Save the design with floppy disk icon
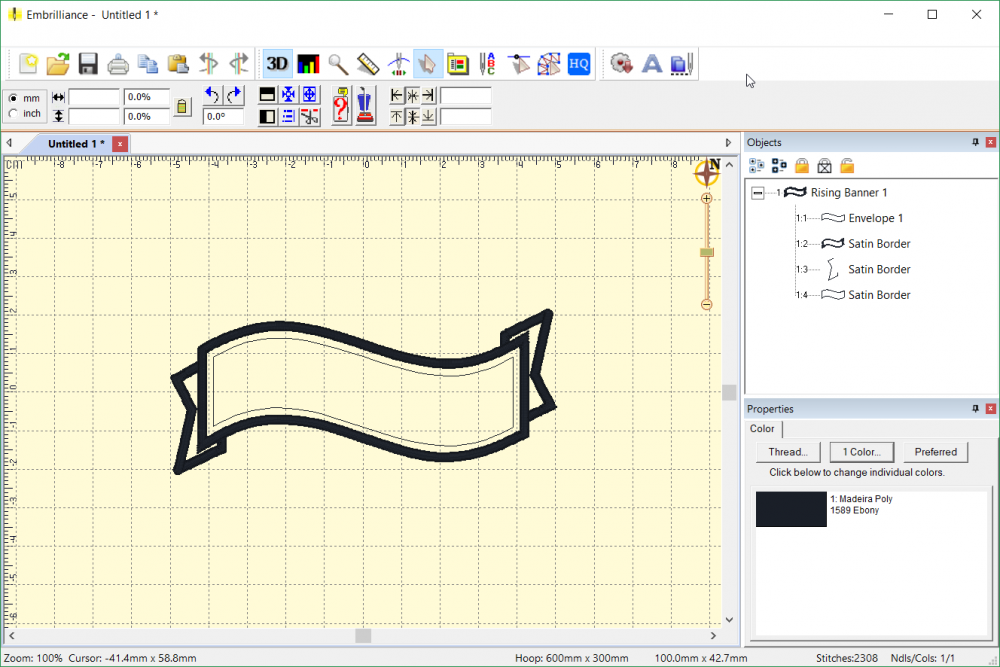This screenshot has width=1000, height=667. tap(88, 64)
